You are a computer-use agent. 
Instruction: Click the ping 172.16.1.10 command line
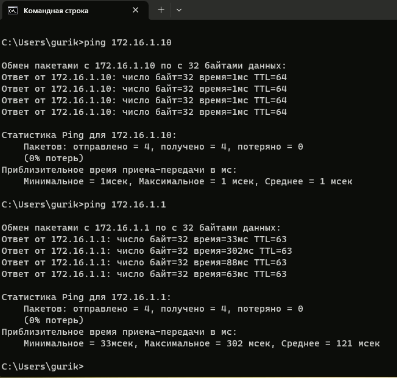pos(86,43)
